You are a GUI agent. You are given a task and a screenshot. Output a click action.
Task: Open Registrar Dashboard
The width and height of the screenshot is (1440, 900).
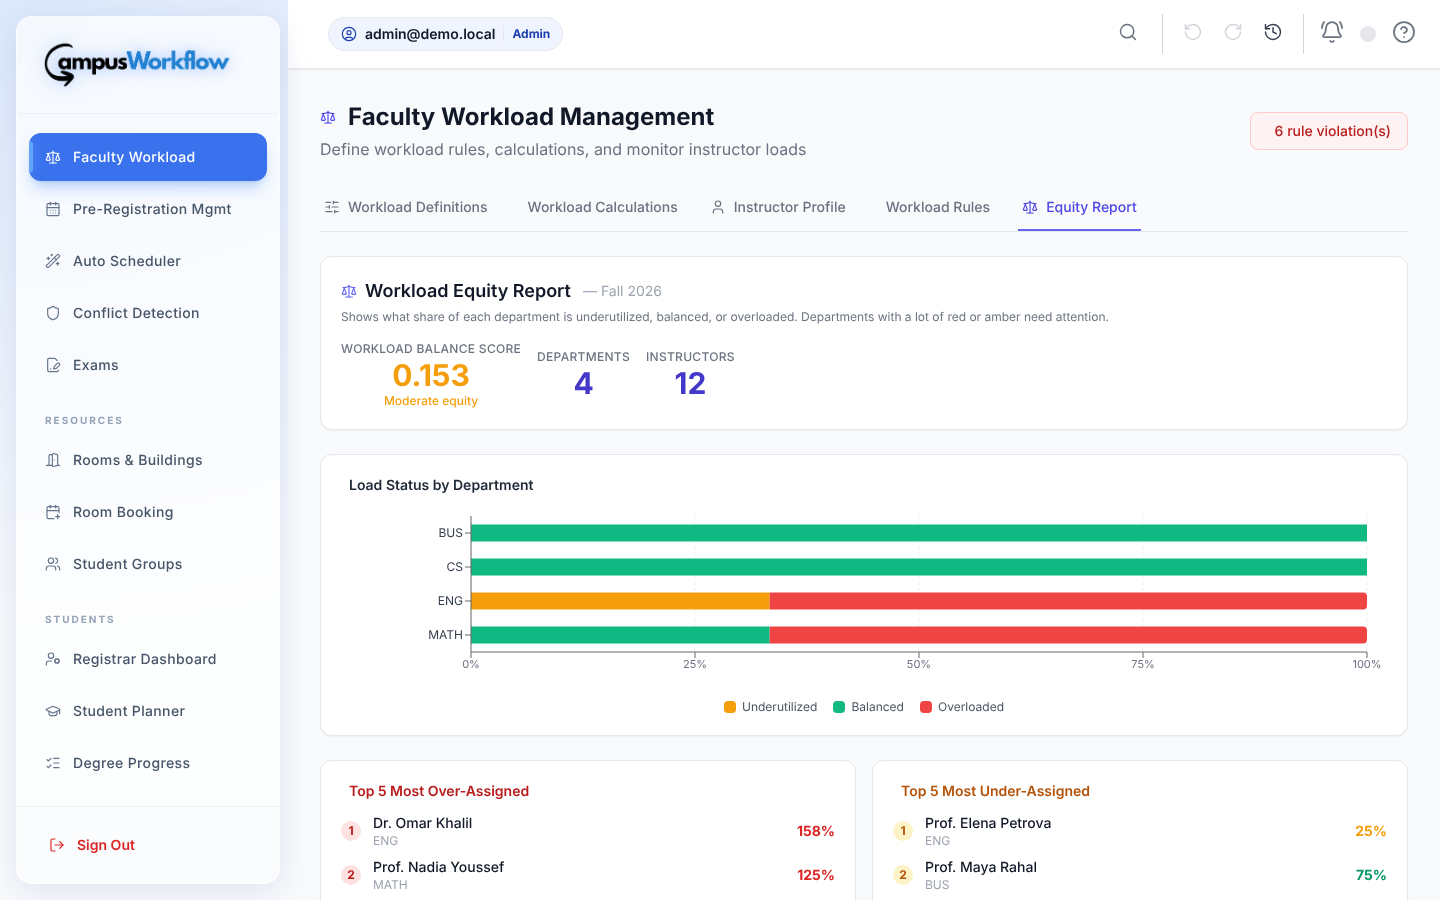tap(148, 659)
